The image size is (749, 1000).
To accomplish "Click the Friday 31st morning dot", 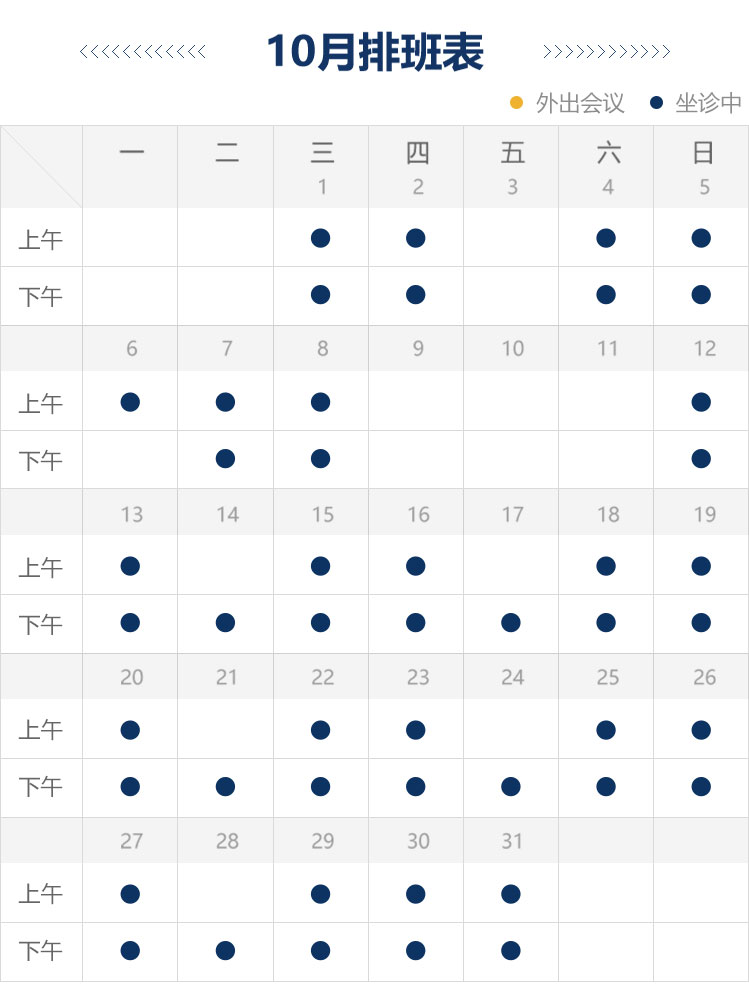I will point(511,893).
